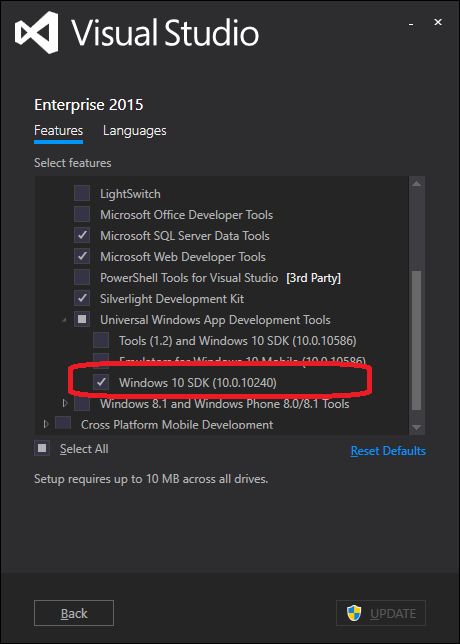This screenshot has width=460, height=644.
Task: Toggle the Select All checkbox
Action: (42, 448)
